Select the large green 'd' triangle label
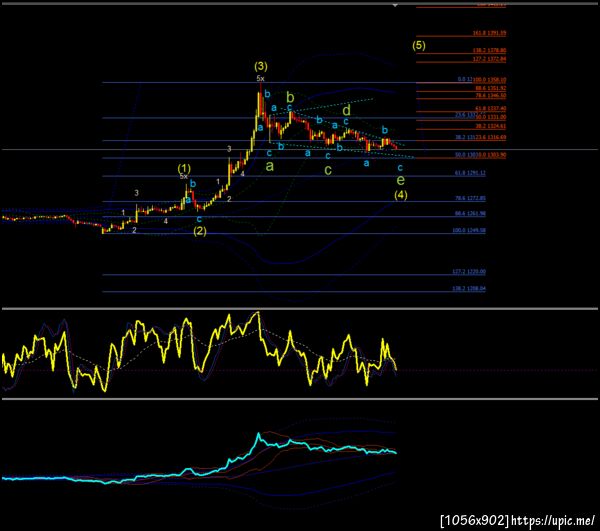The width and height of the screenshot is (600, 531). (x=346, y=111)
